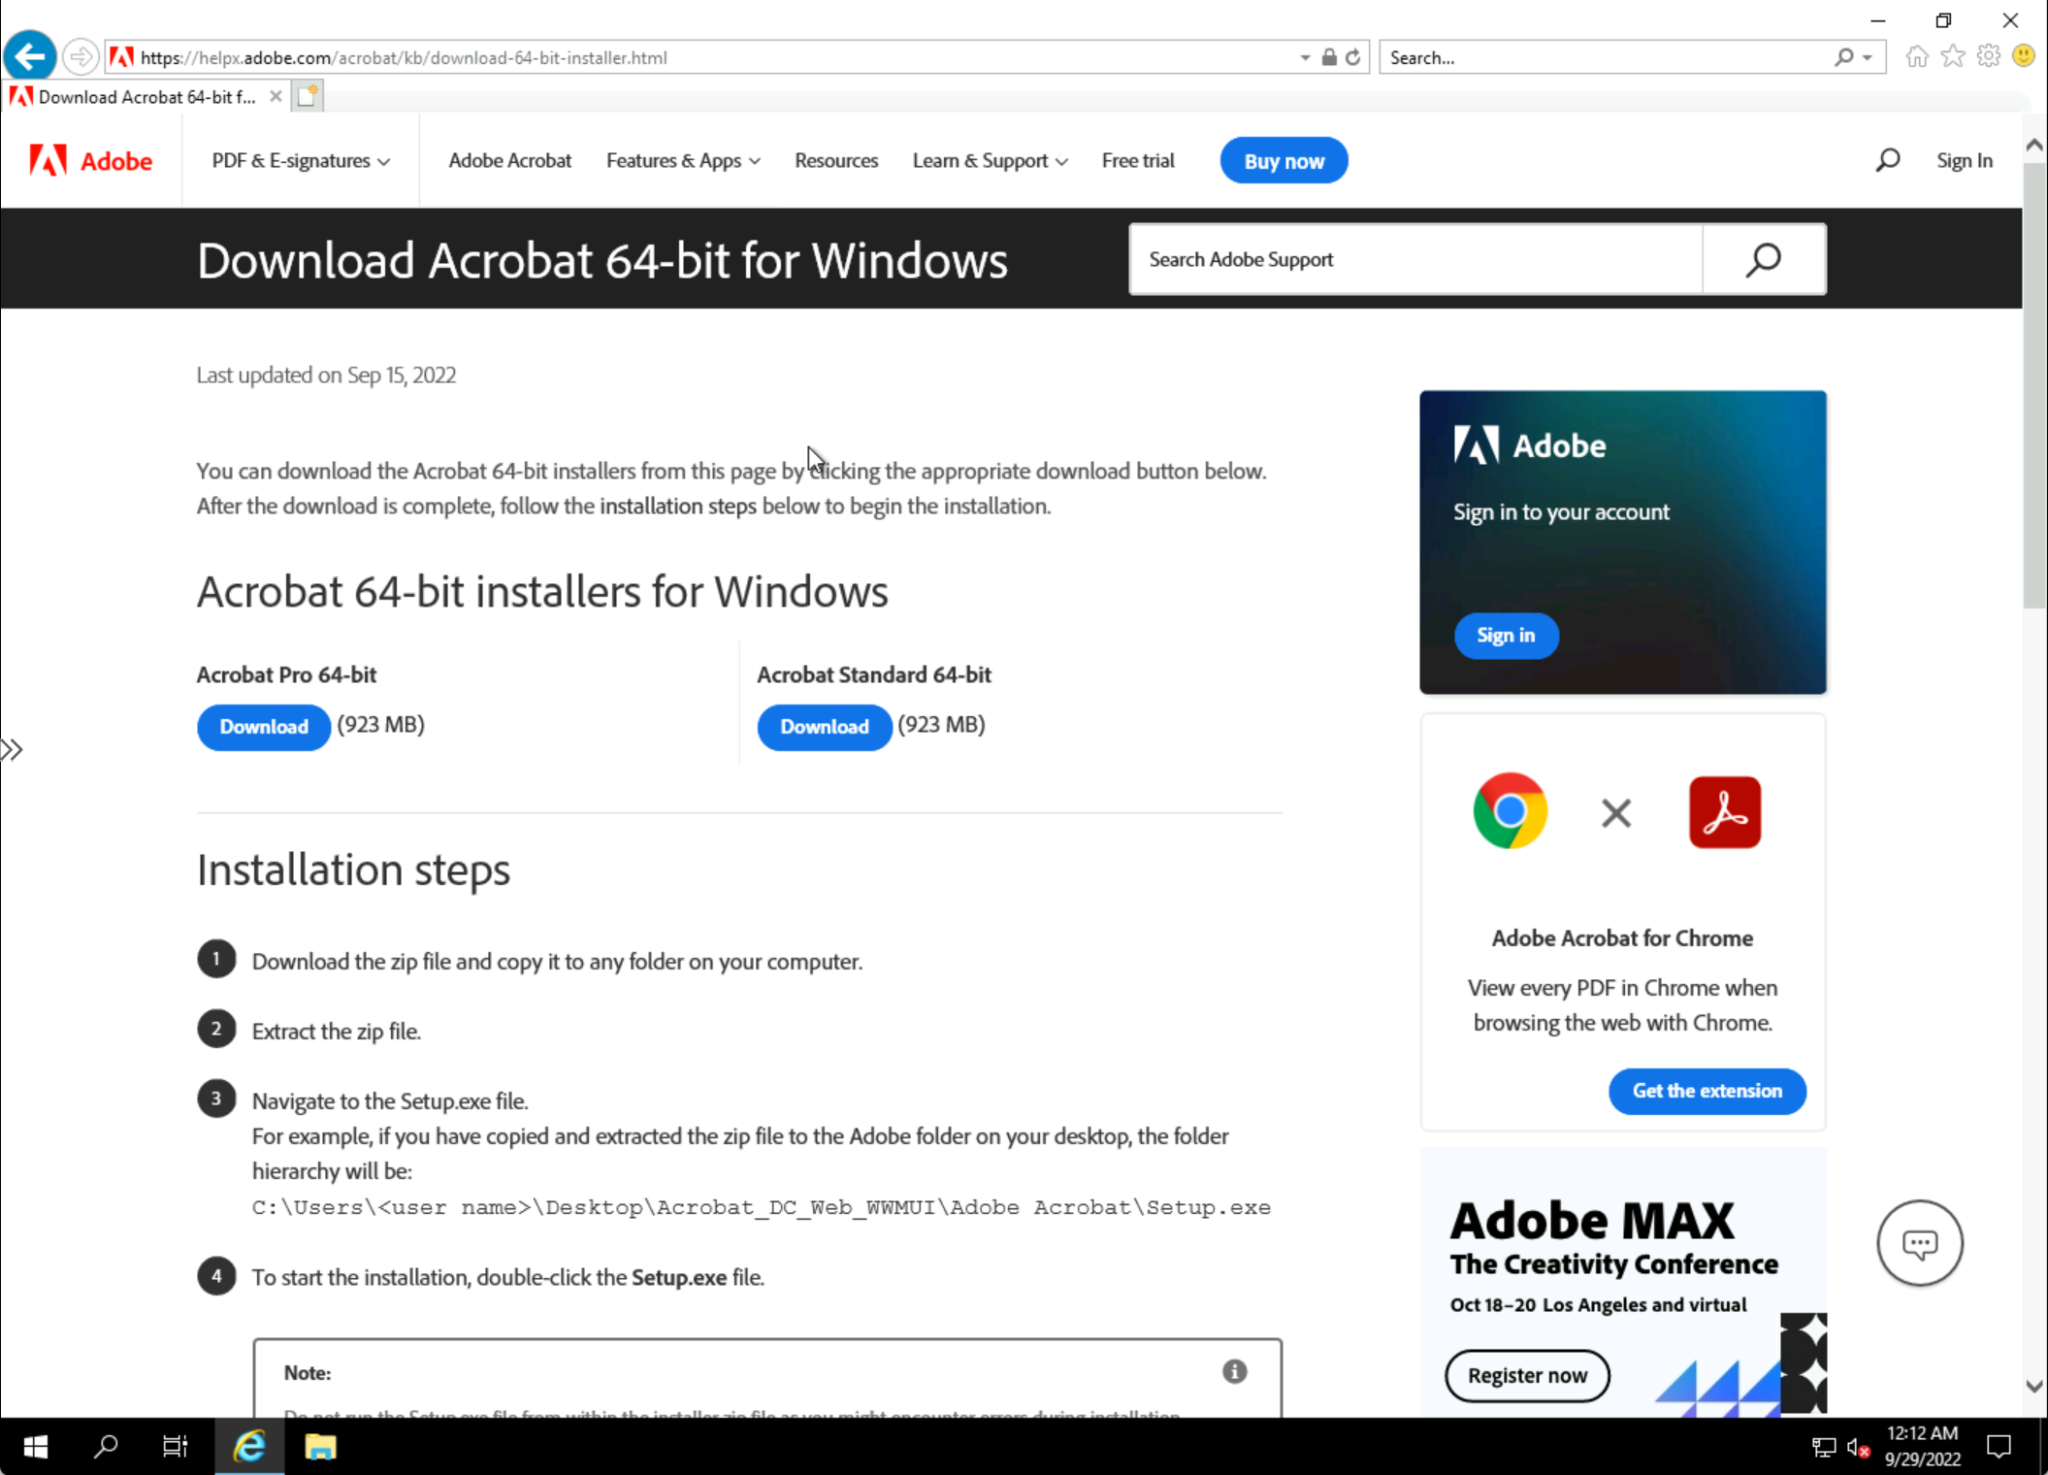The image size is (2048, 1475).
Task: Expand Learn & Support dropdown
Action: point(989,160)
